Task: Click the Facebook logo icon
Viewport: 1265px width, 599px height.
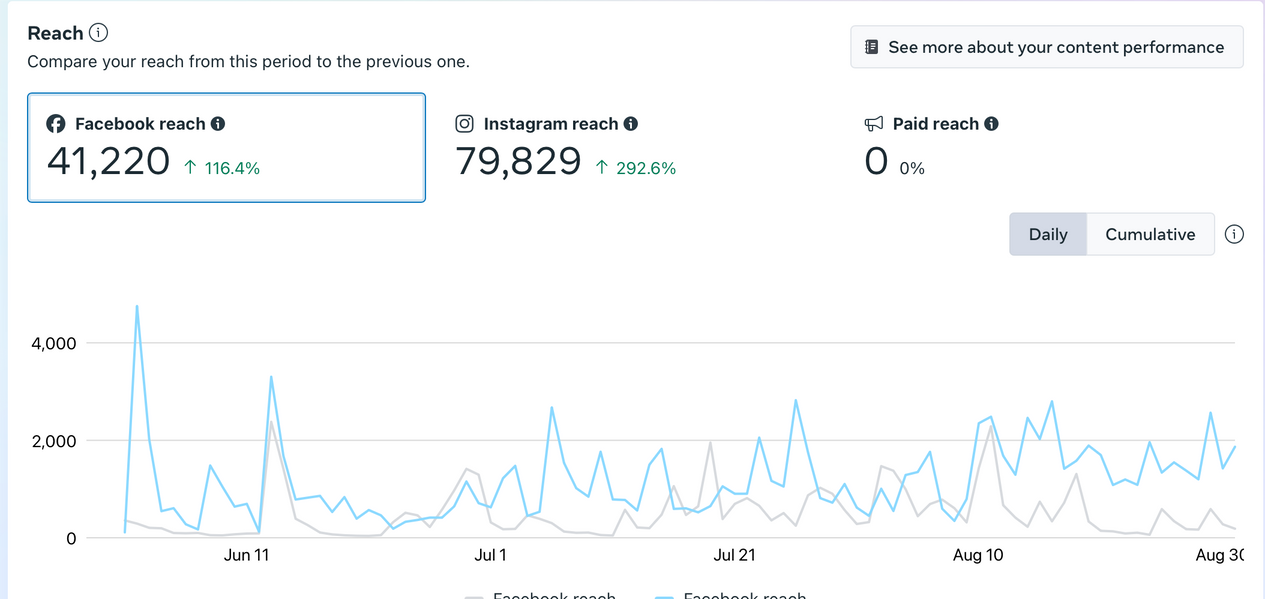Action: coord(56,124)
